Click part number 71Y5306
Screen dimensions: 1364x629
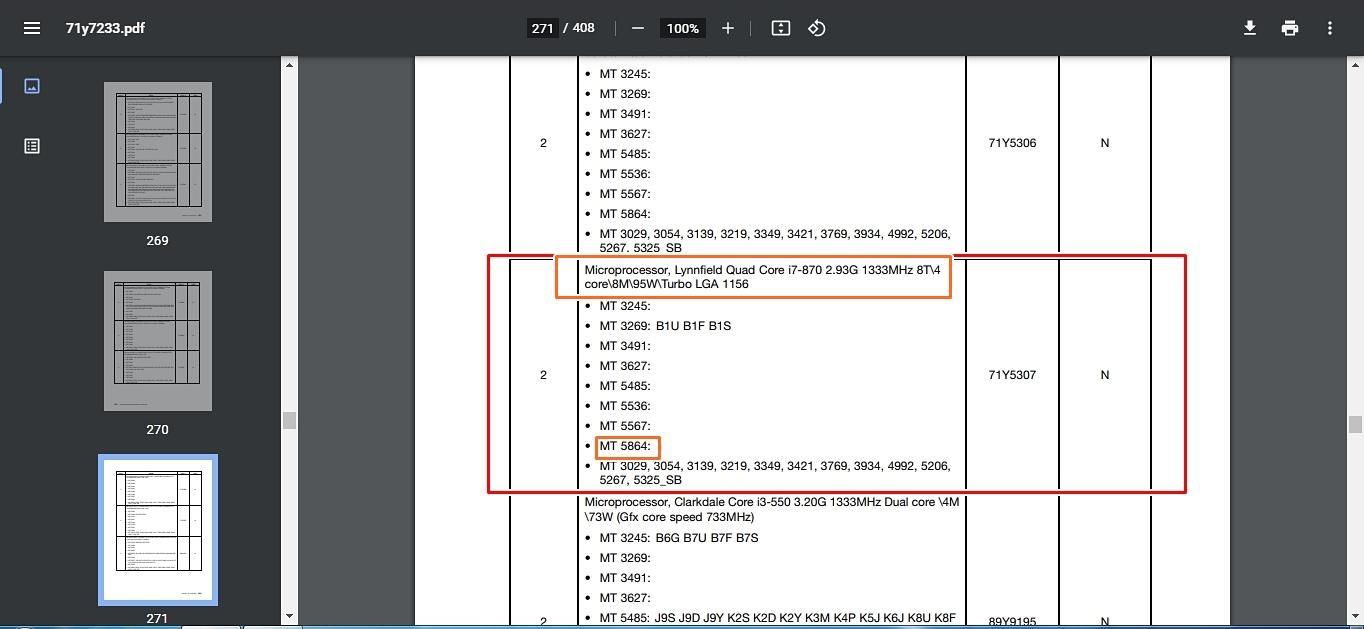pyautogui.click(x=1012, y=143)
